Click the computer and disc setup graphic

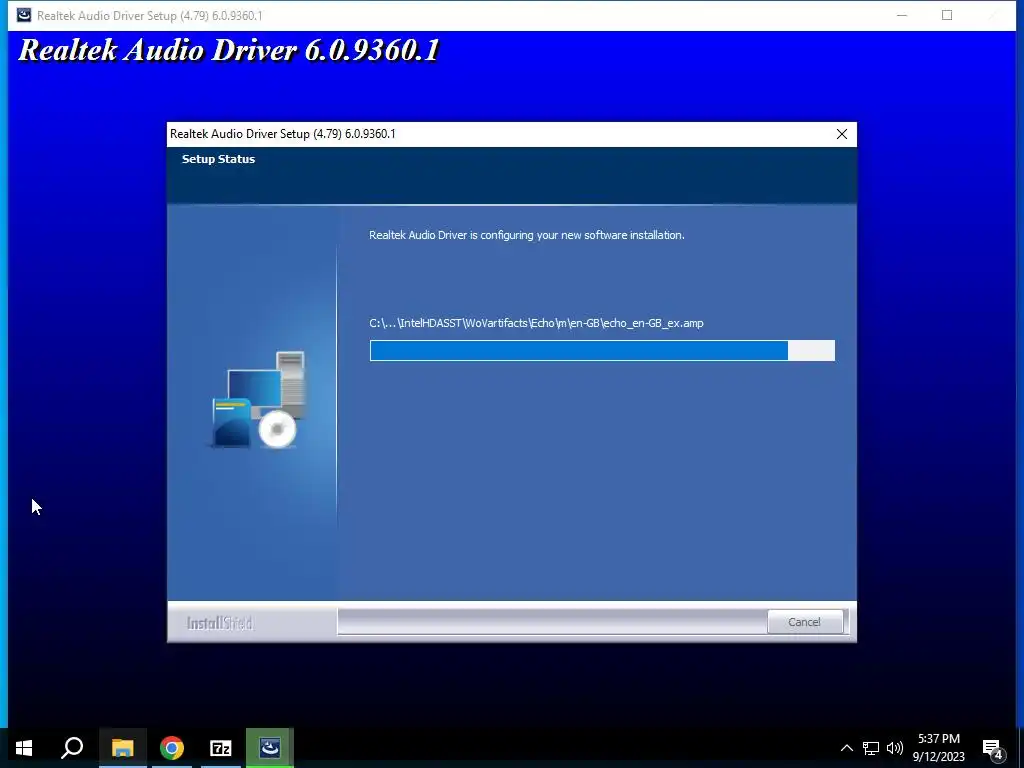[259, 400]
